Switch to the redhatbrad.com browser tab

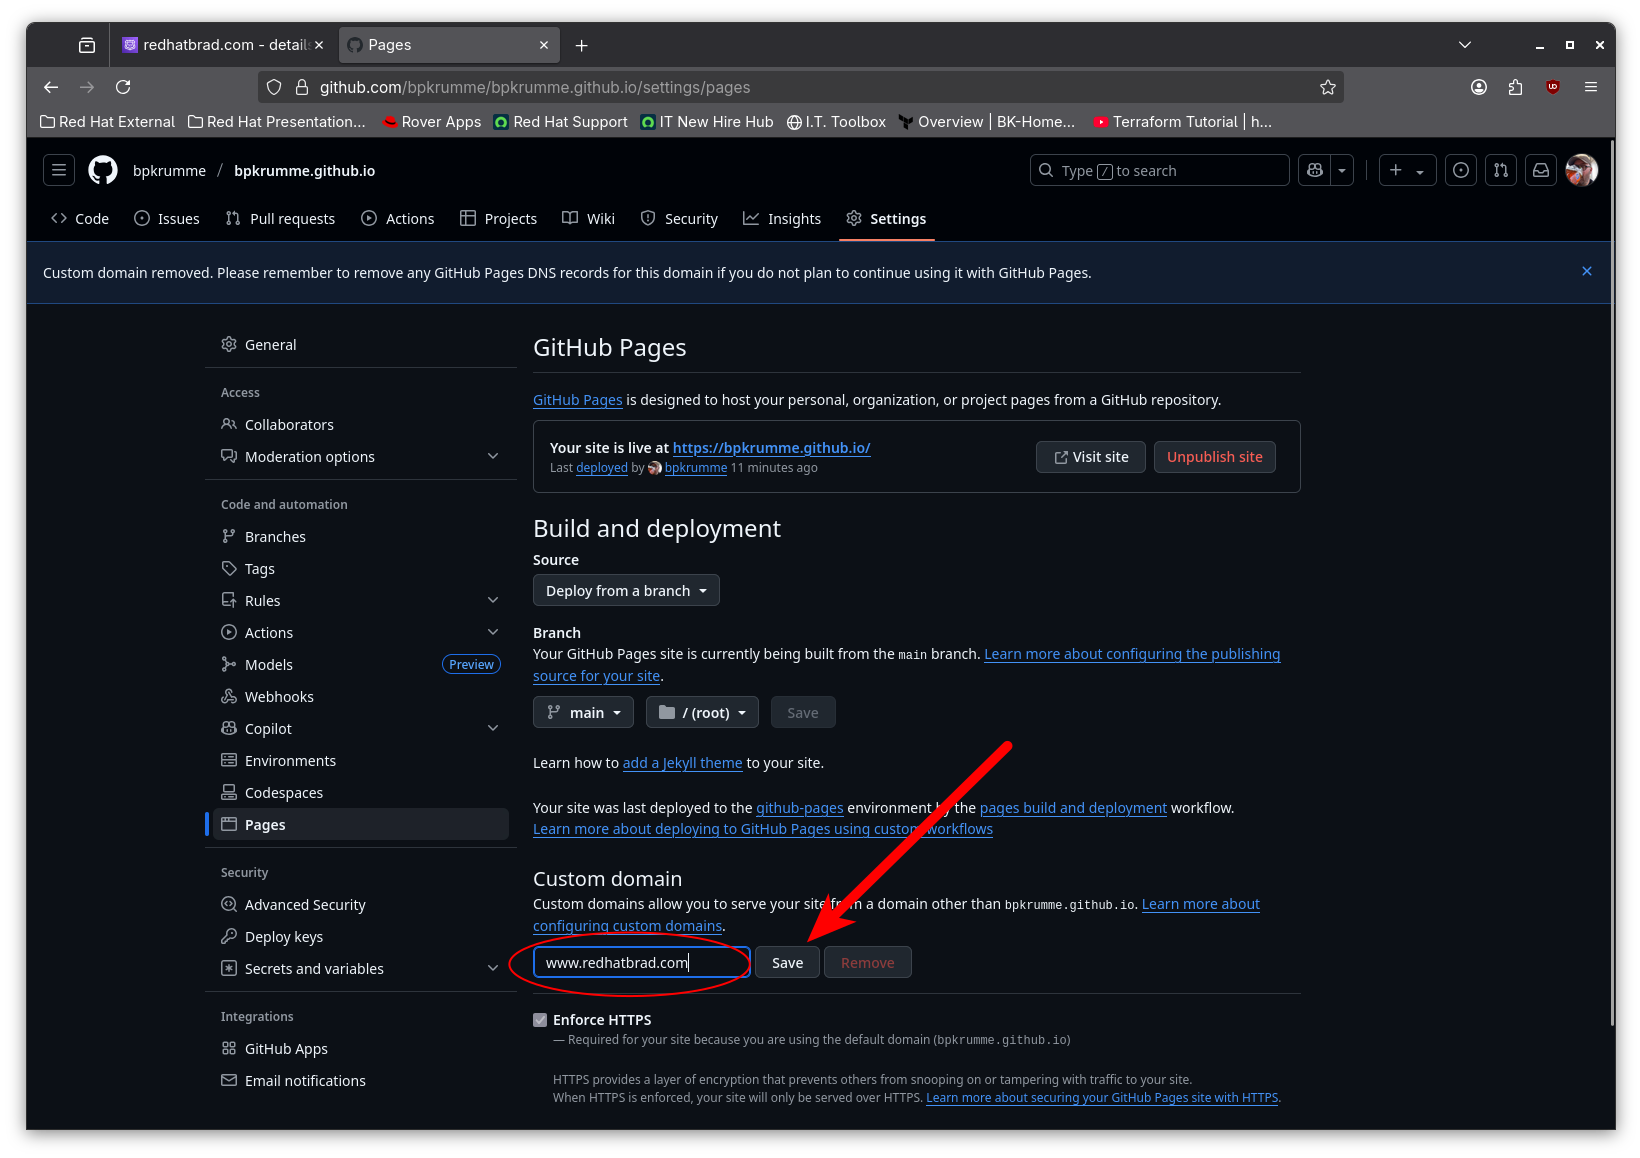223,45
